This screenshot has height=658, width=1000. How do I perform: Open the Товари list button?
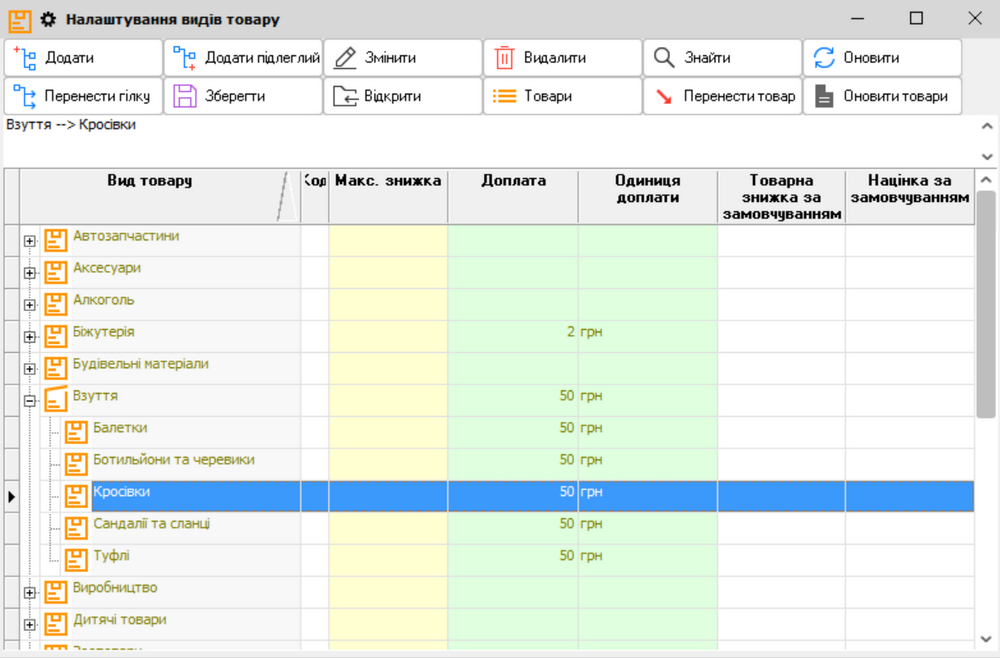click(562, 97)
